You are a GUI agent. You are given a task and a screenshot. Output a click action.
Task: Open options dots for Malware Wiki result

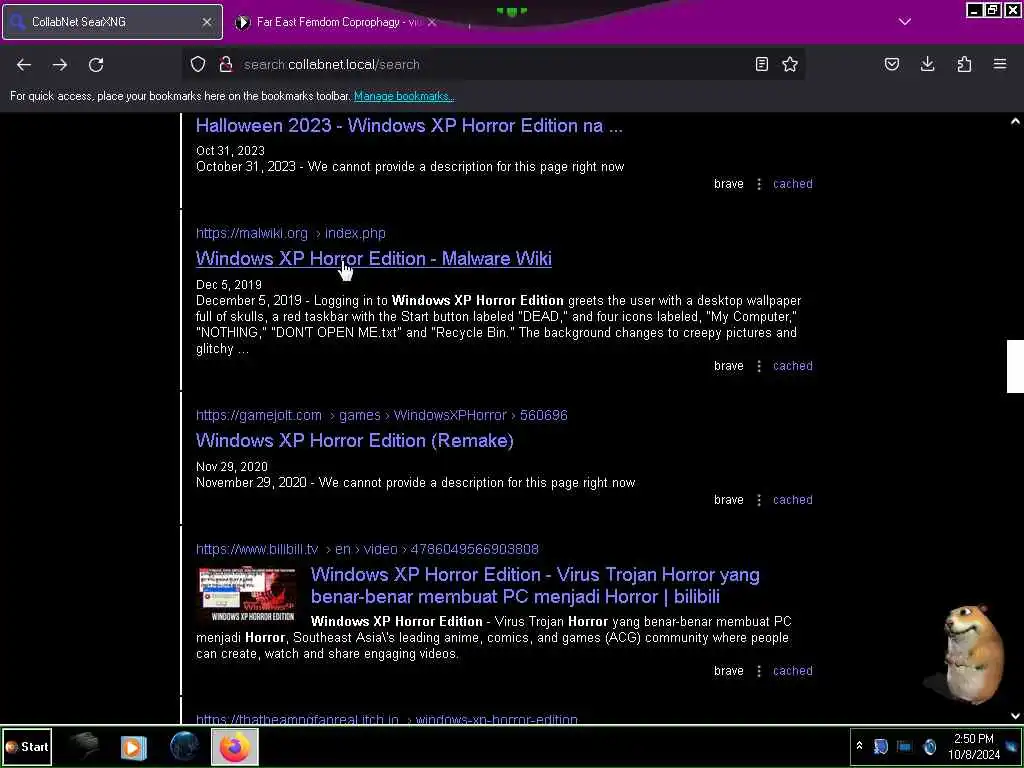759,366
